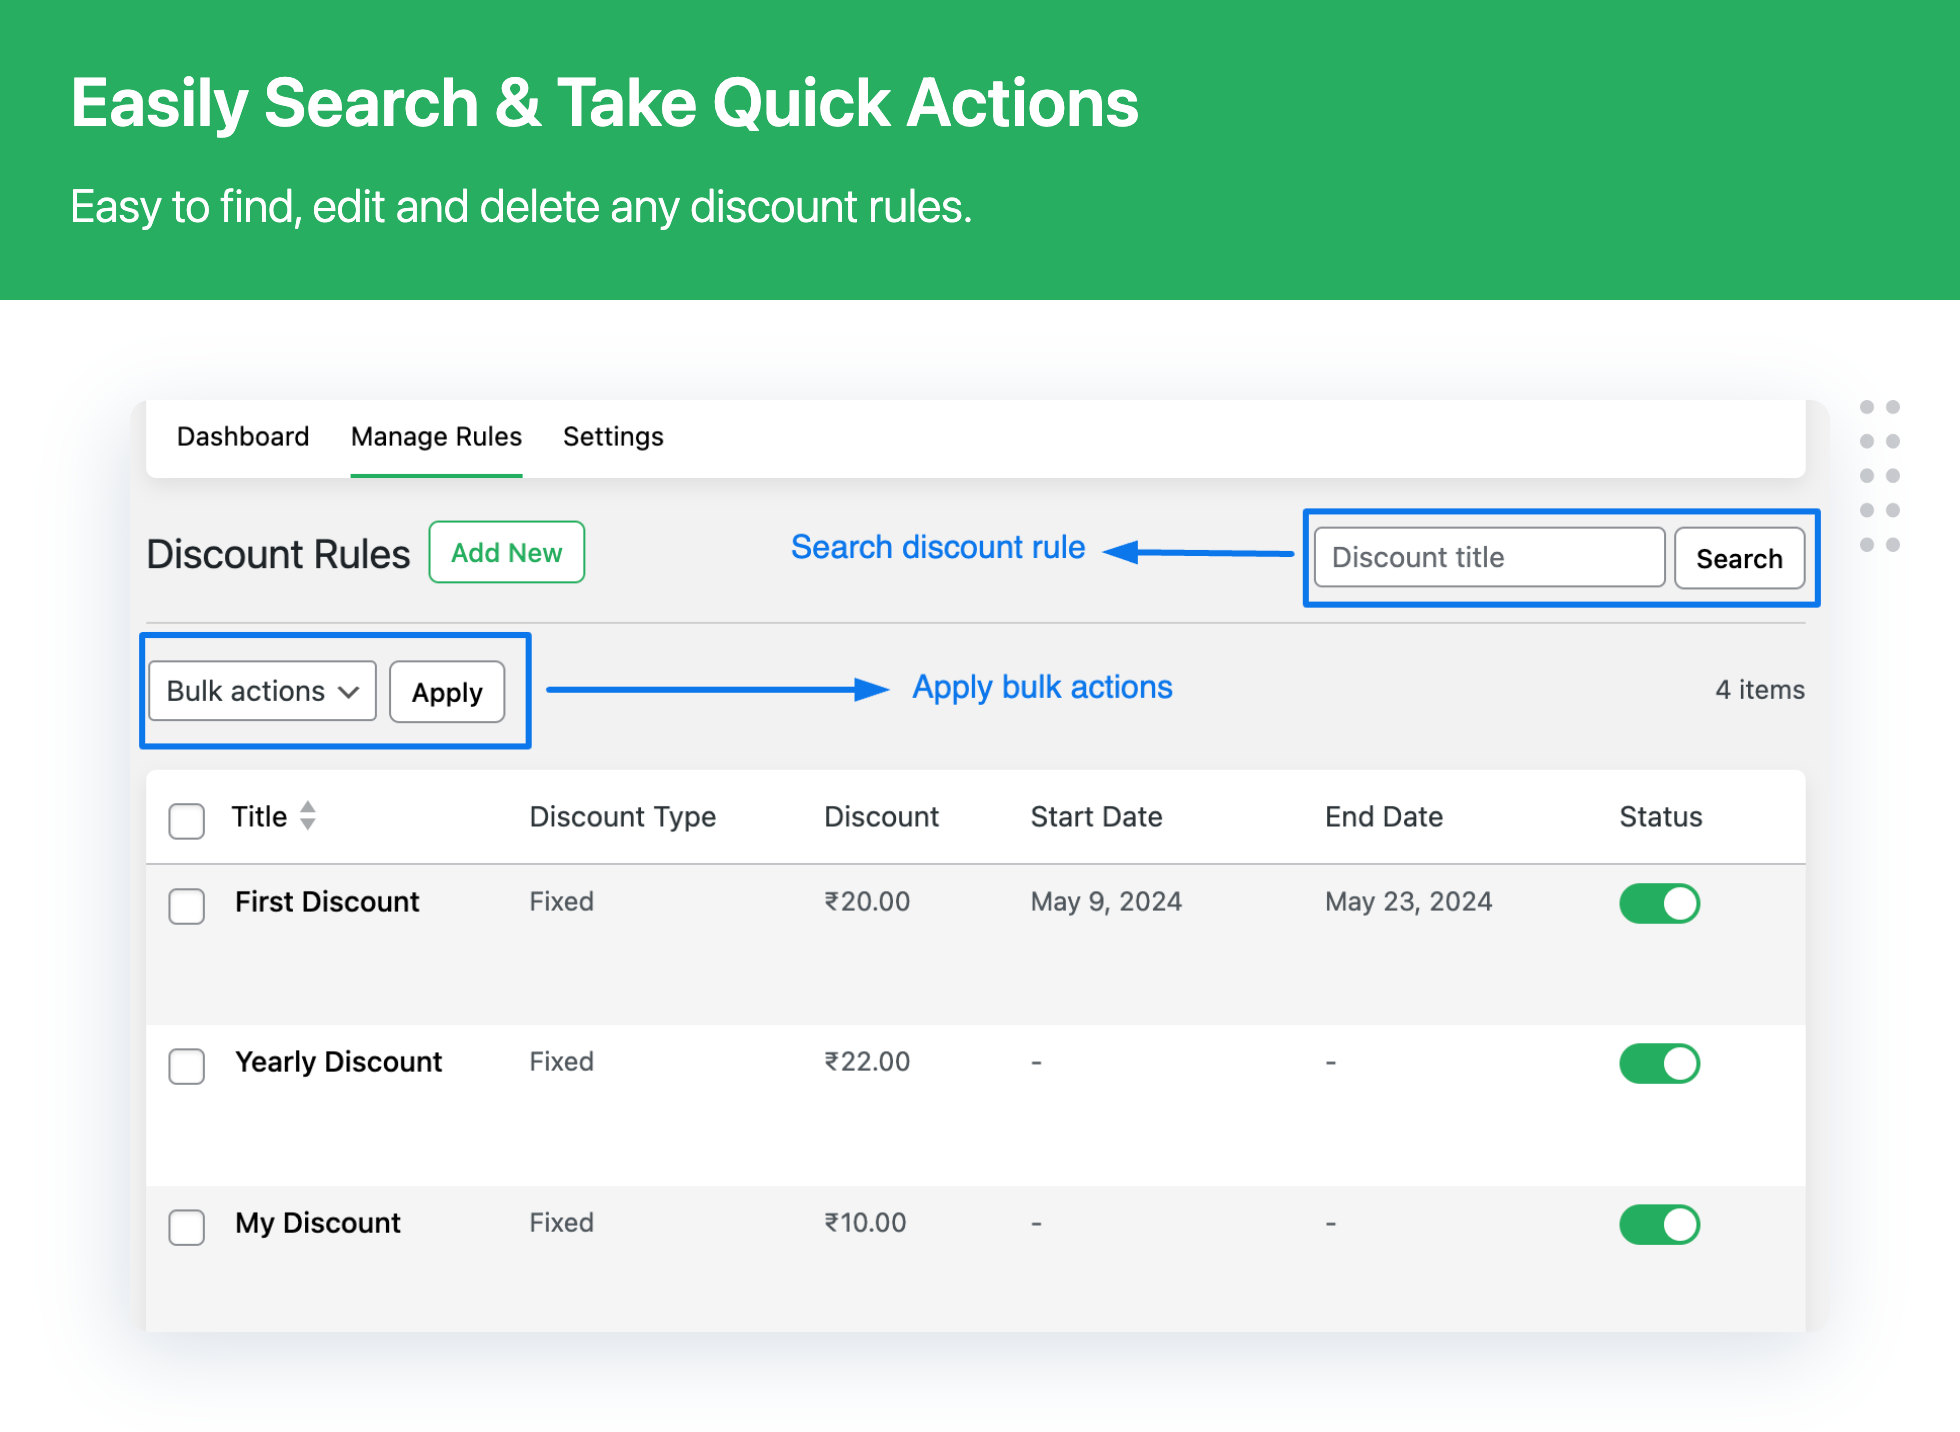Open the Settings tab

click(613, 437)
